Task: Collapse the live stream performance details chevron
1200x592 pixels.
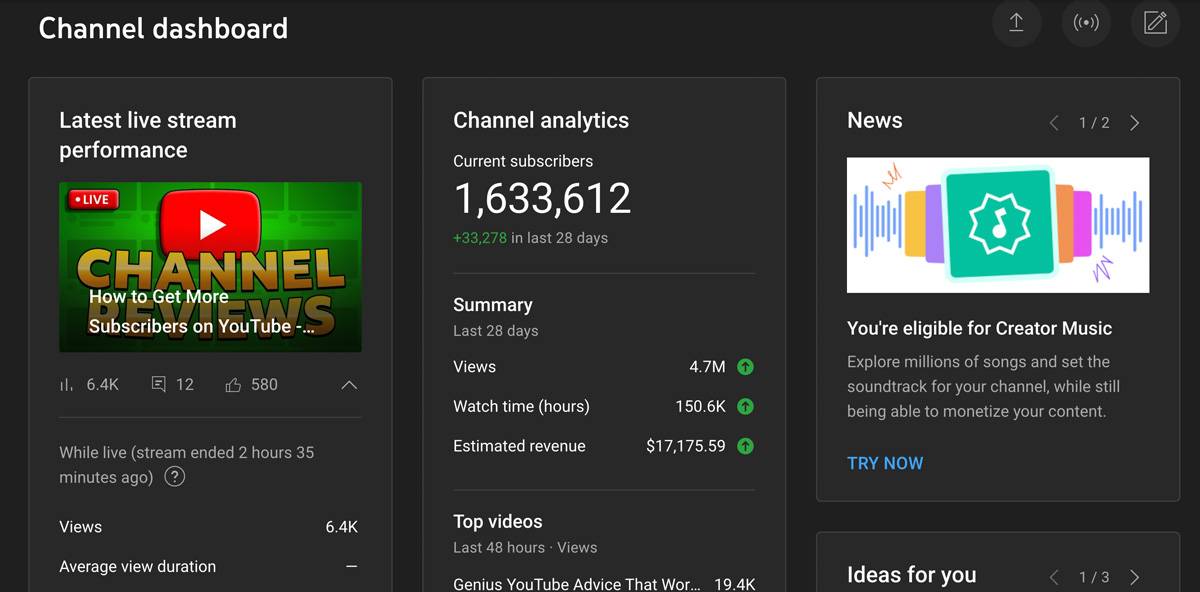Action: click(349, 385)
